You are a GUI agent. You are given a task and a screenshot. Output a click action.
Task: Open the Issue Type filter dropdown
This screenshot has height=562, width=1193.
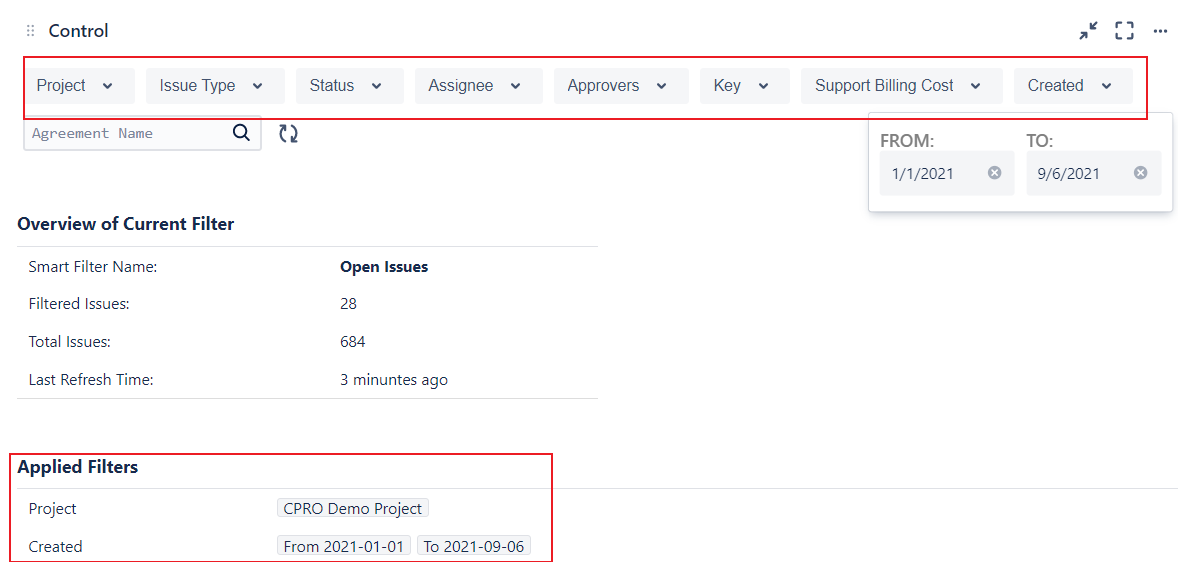click(215, 86)
